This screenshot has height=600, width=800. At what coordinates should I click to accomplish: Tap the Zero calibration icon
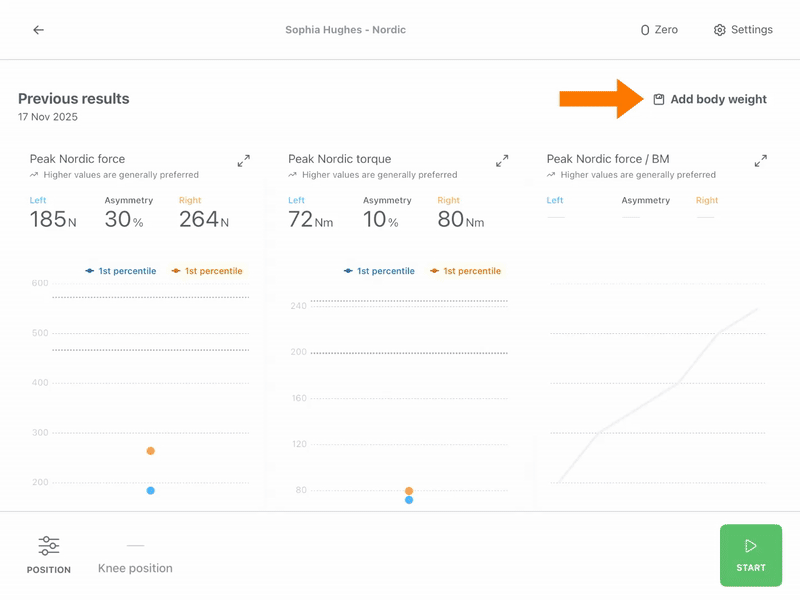point(645,30)
